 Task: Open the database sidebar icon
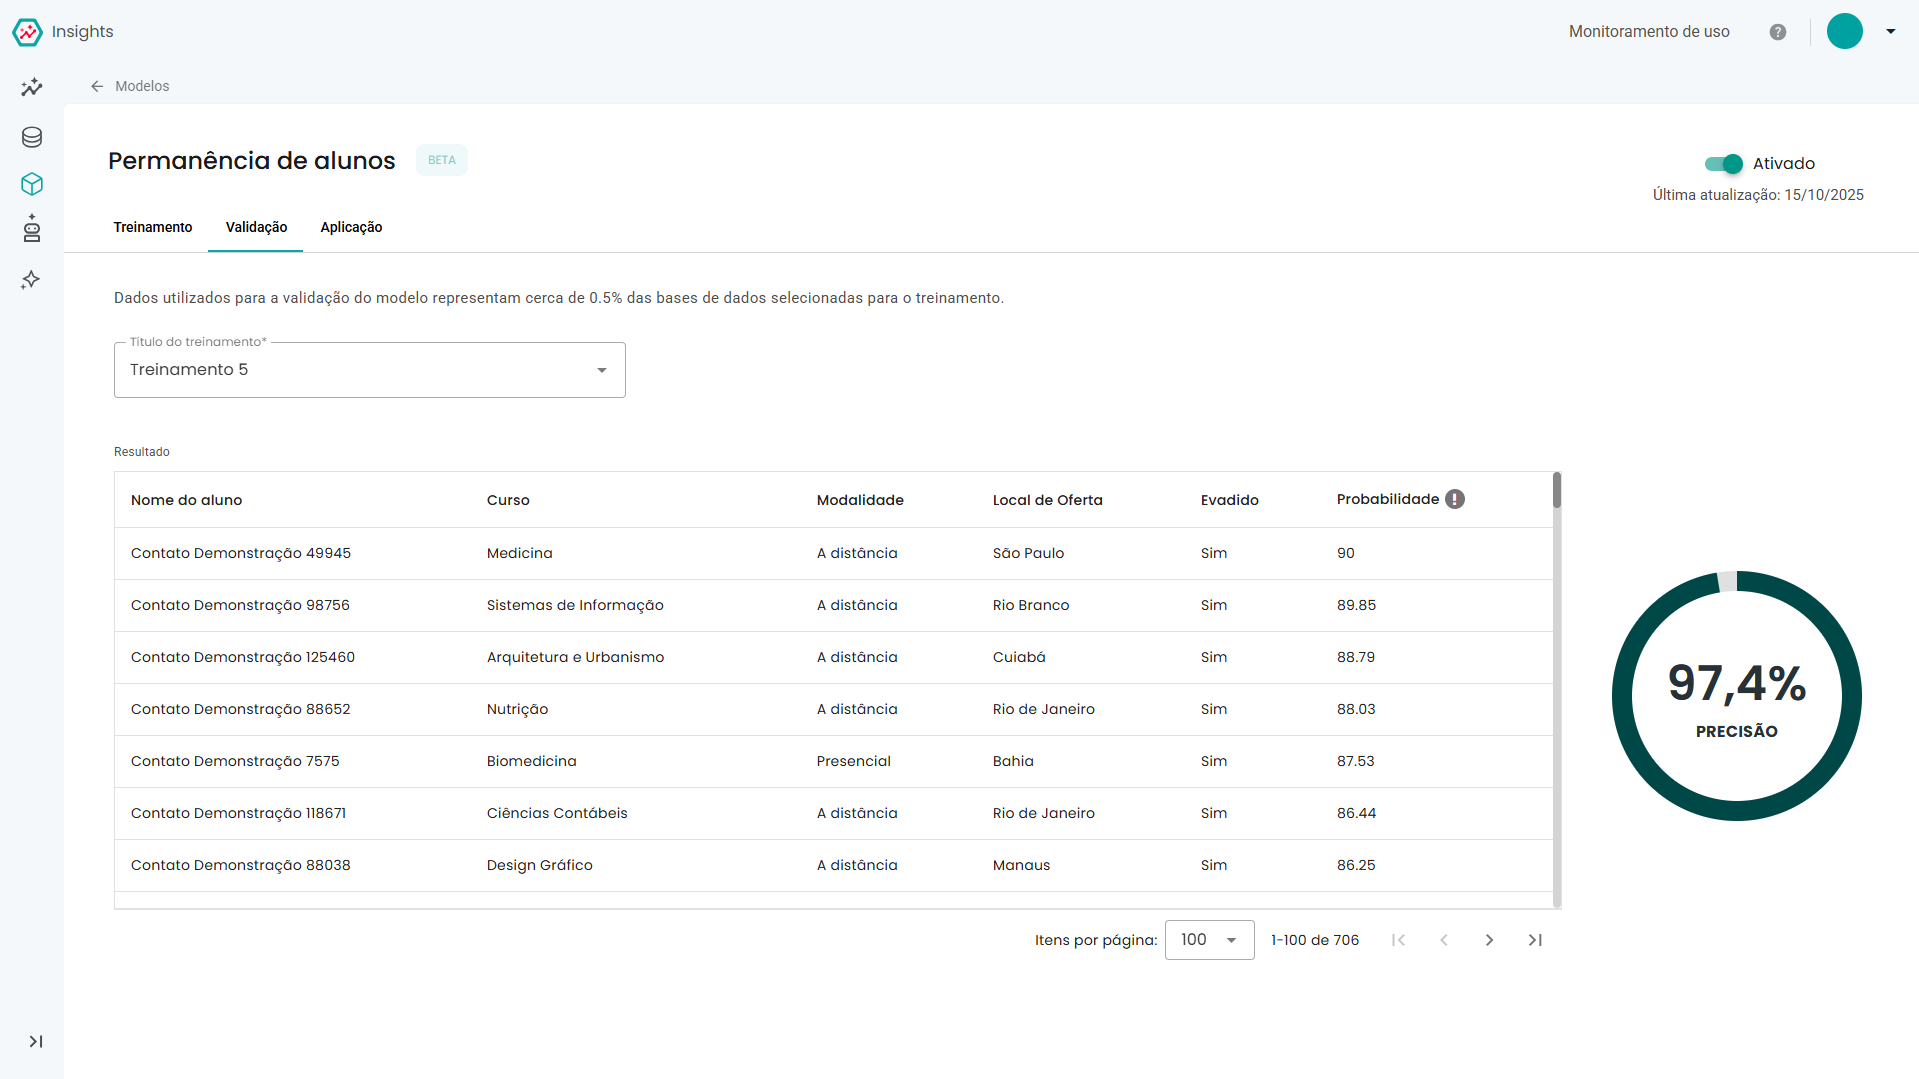point(32,137)
